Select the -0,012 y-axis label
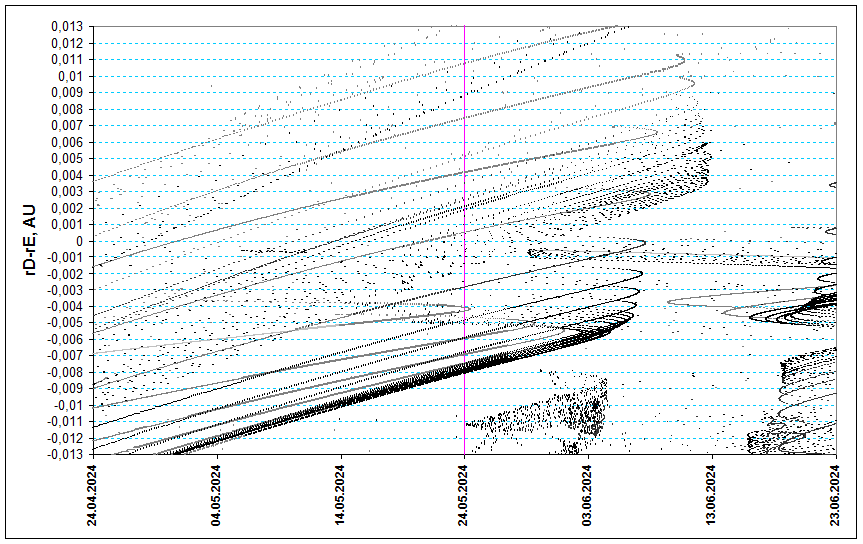863x544 pixels. point(66,438)
